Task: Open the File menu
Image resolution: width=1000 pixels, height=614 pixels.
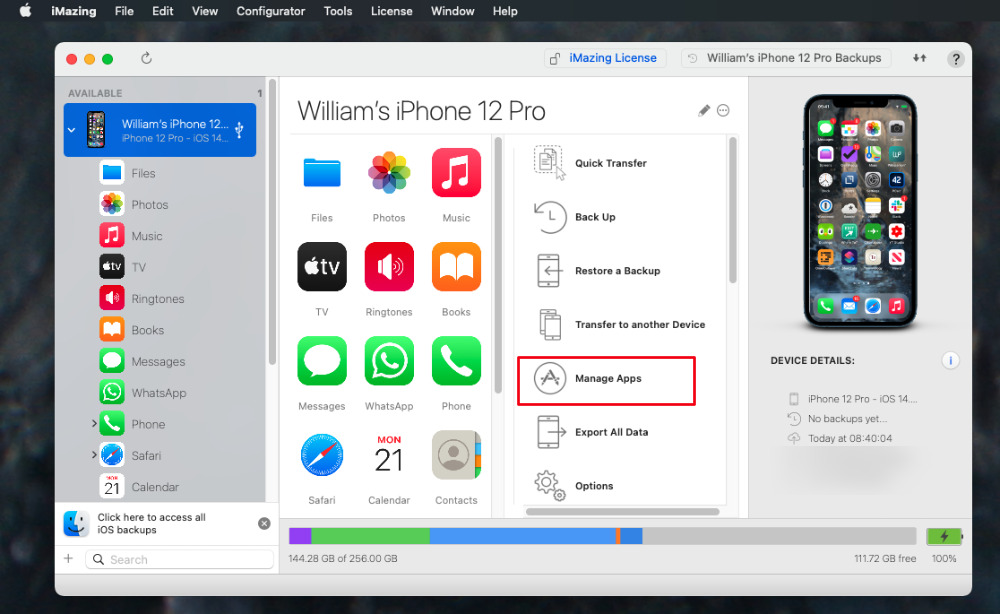Action: coord(124,11)
